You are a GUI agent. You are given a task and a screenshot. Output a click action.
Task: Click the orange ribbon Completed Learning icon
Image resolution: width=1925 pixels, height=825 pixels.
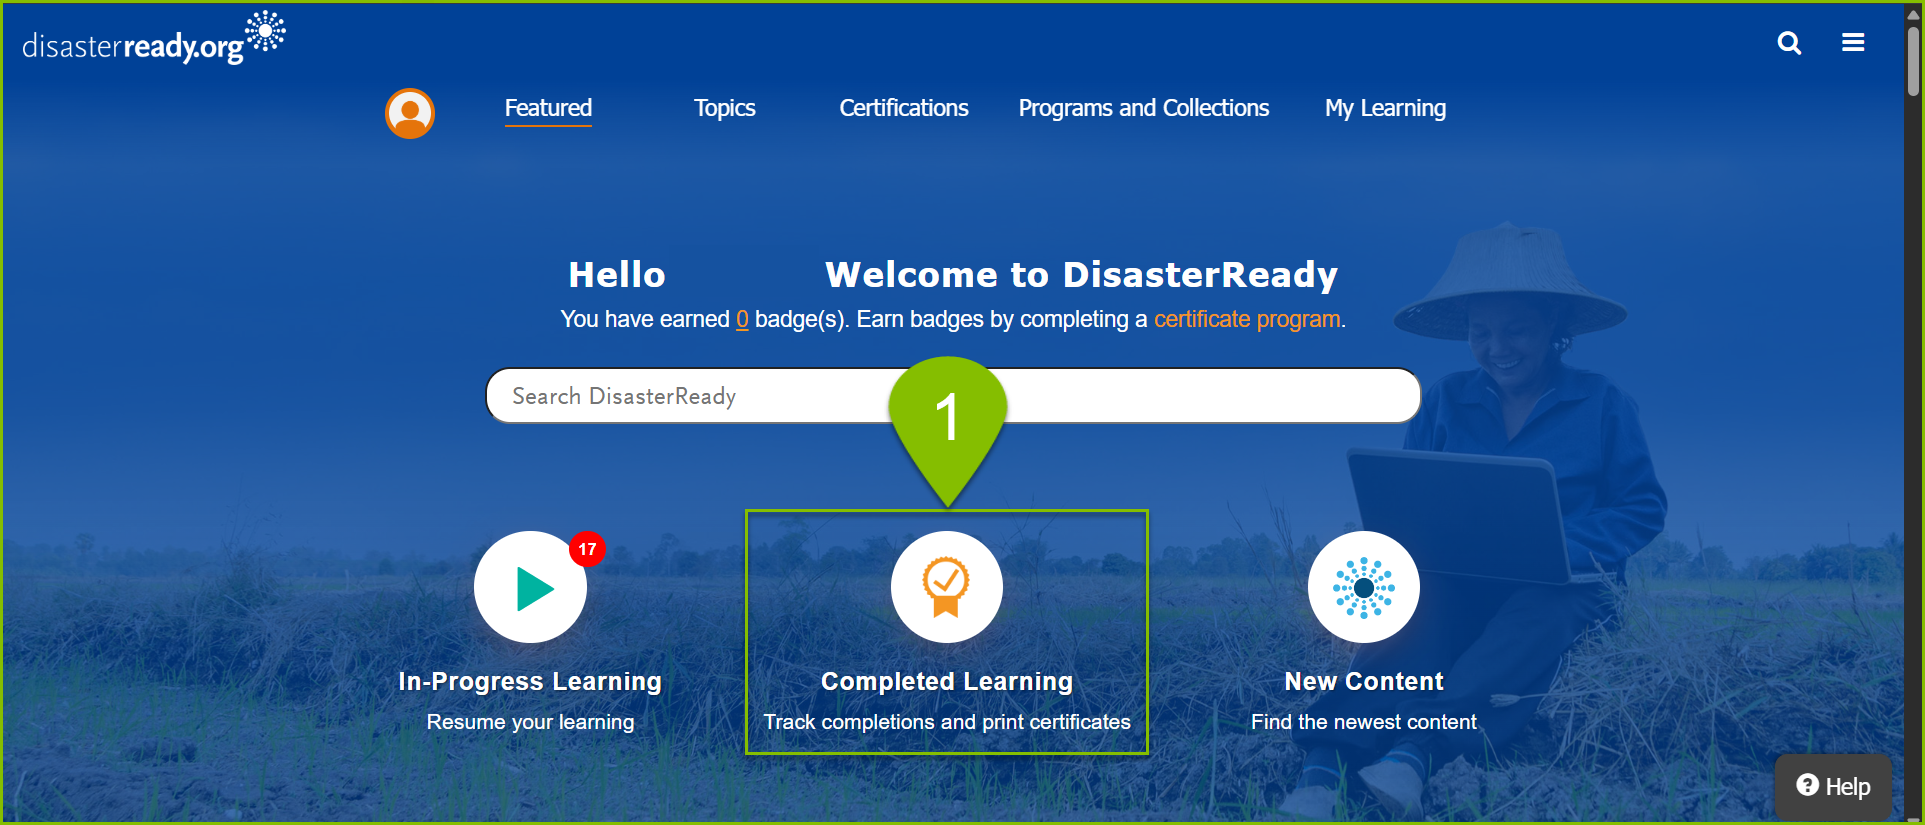[x=946, y=587]
